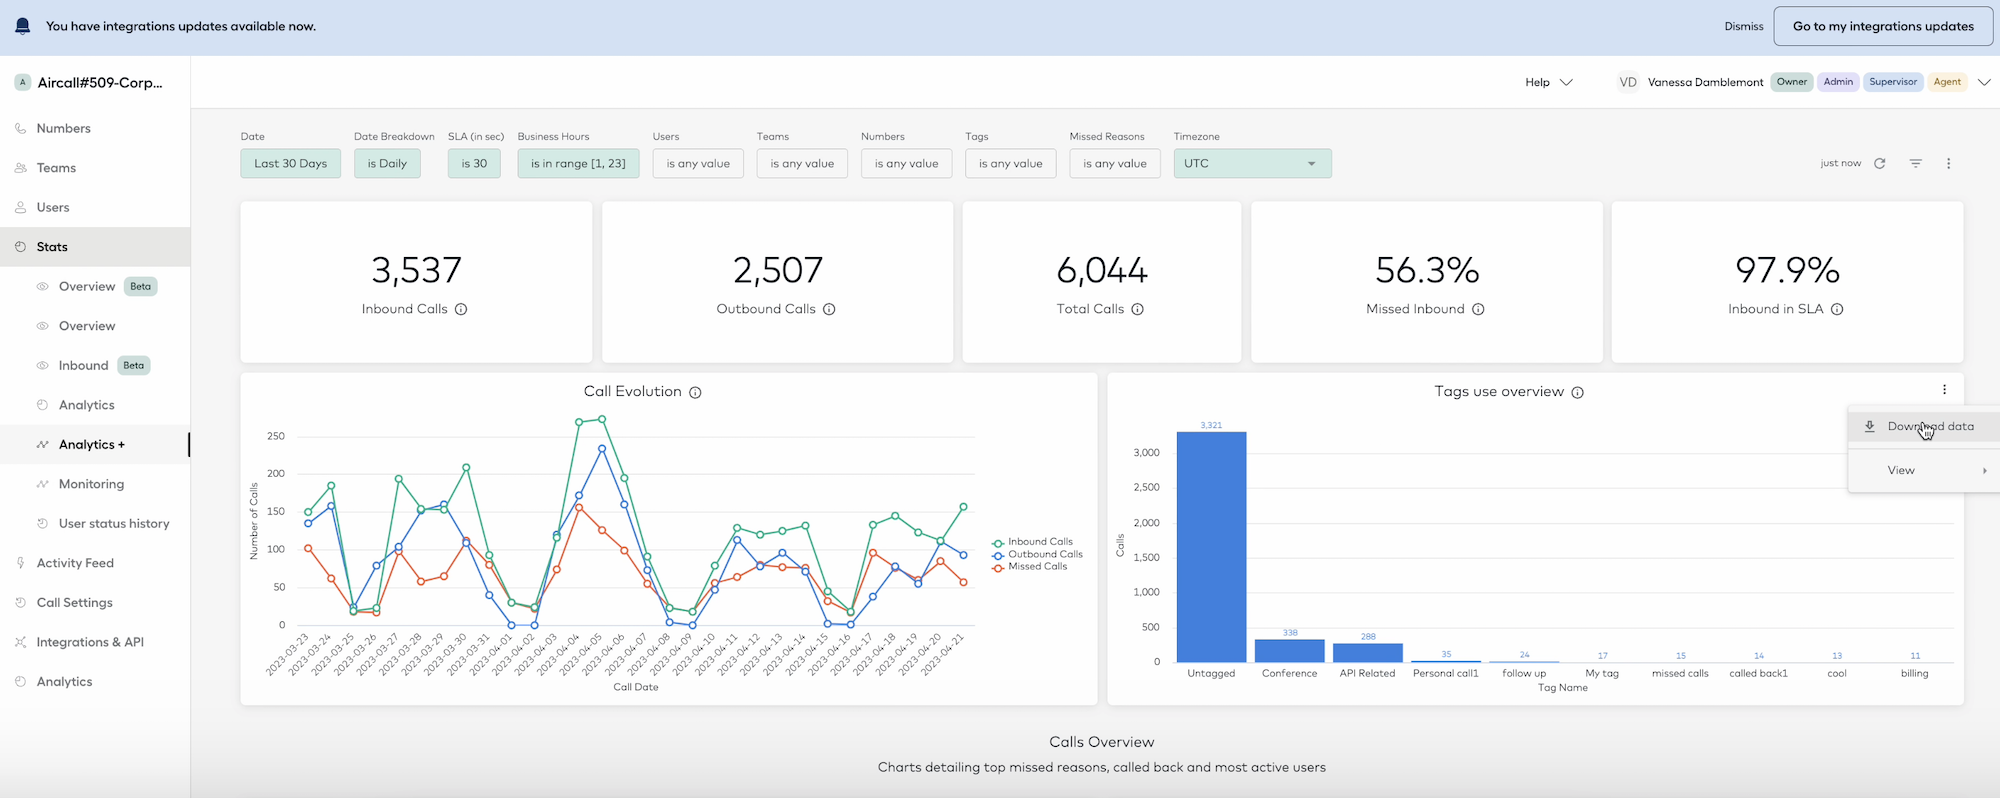Click the Stats icon in sidebar
Image resolution: width=2000 pixels, height=798 pixels.
click(20, 247)
